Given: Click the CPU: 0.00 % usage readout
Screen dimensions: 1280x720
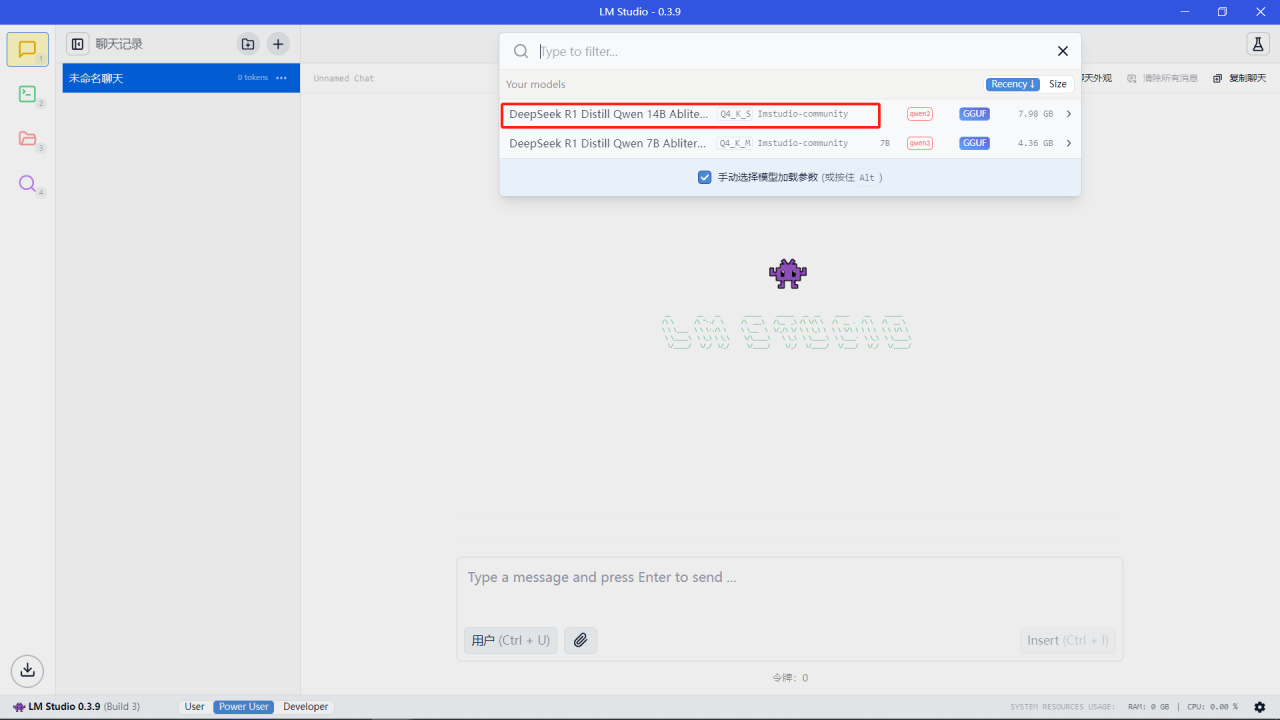Looking at the screenshot, I should click(1212, 707).
